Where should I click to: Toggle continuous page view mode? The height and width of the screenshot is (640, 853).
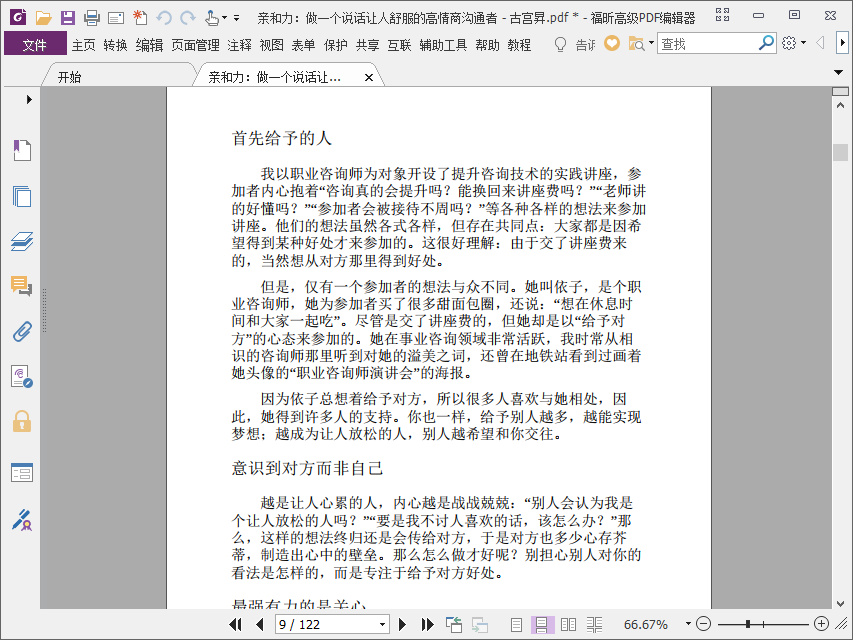point(542,624)
